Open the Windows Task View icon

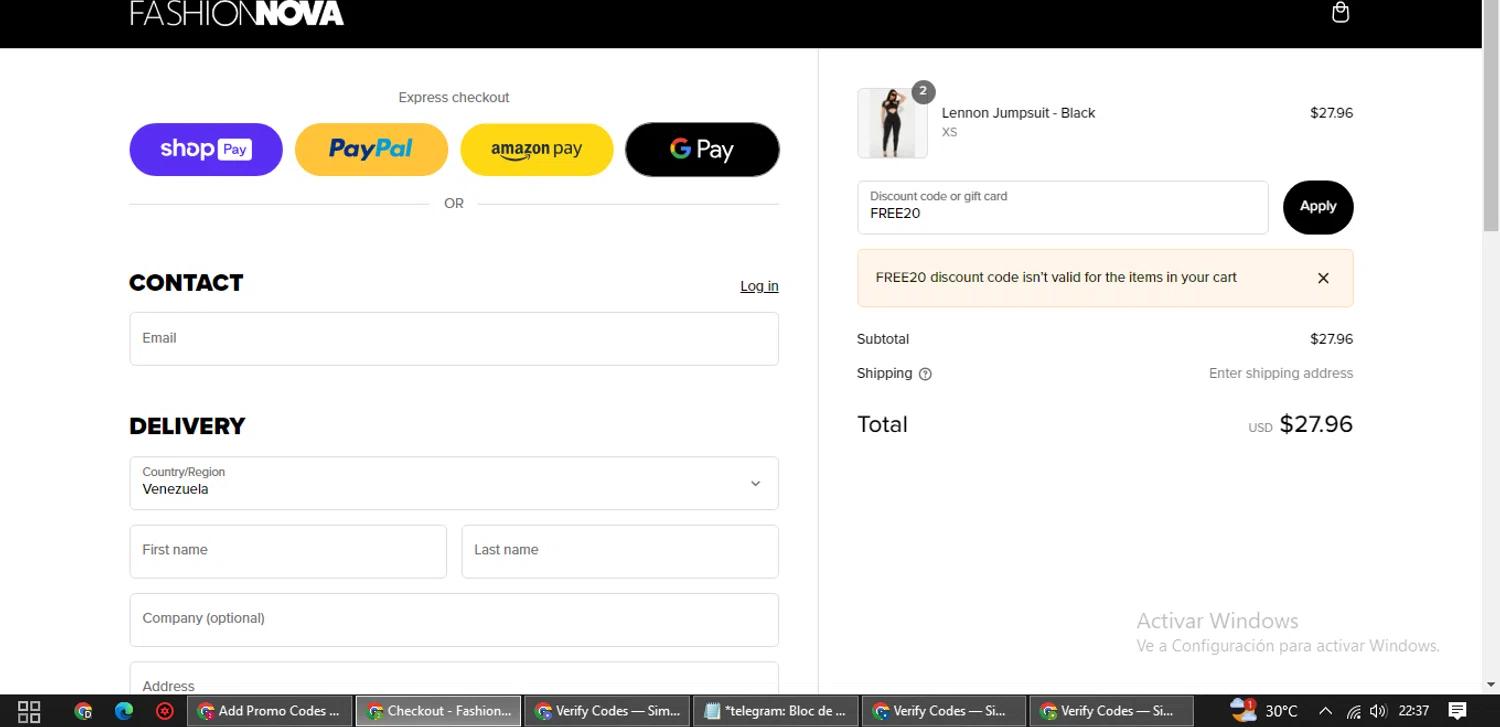tap(29, 711)
